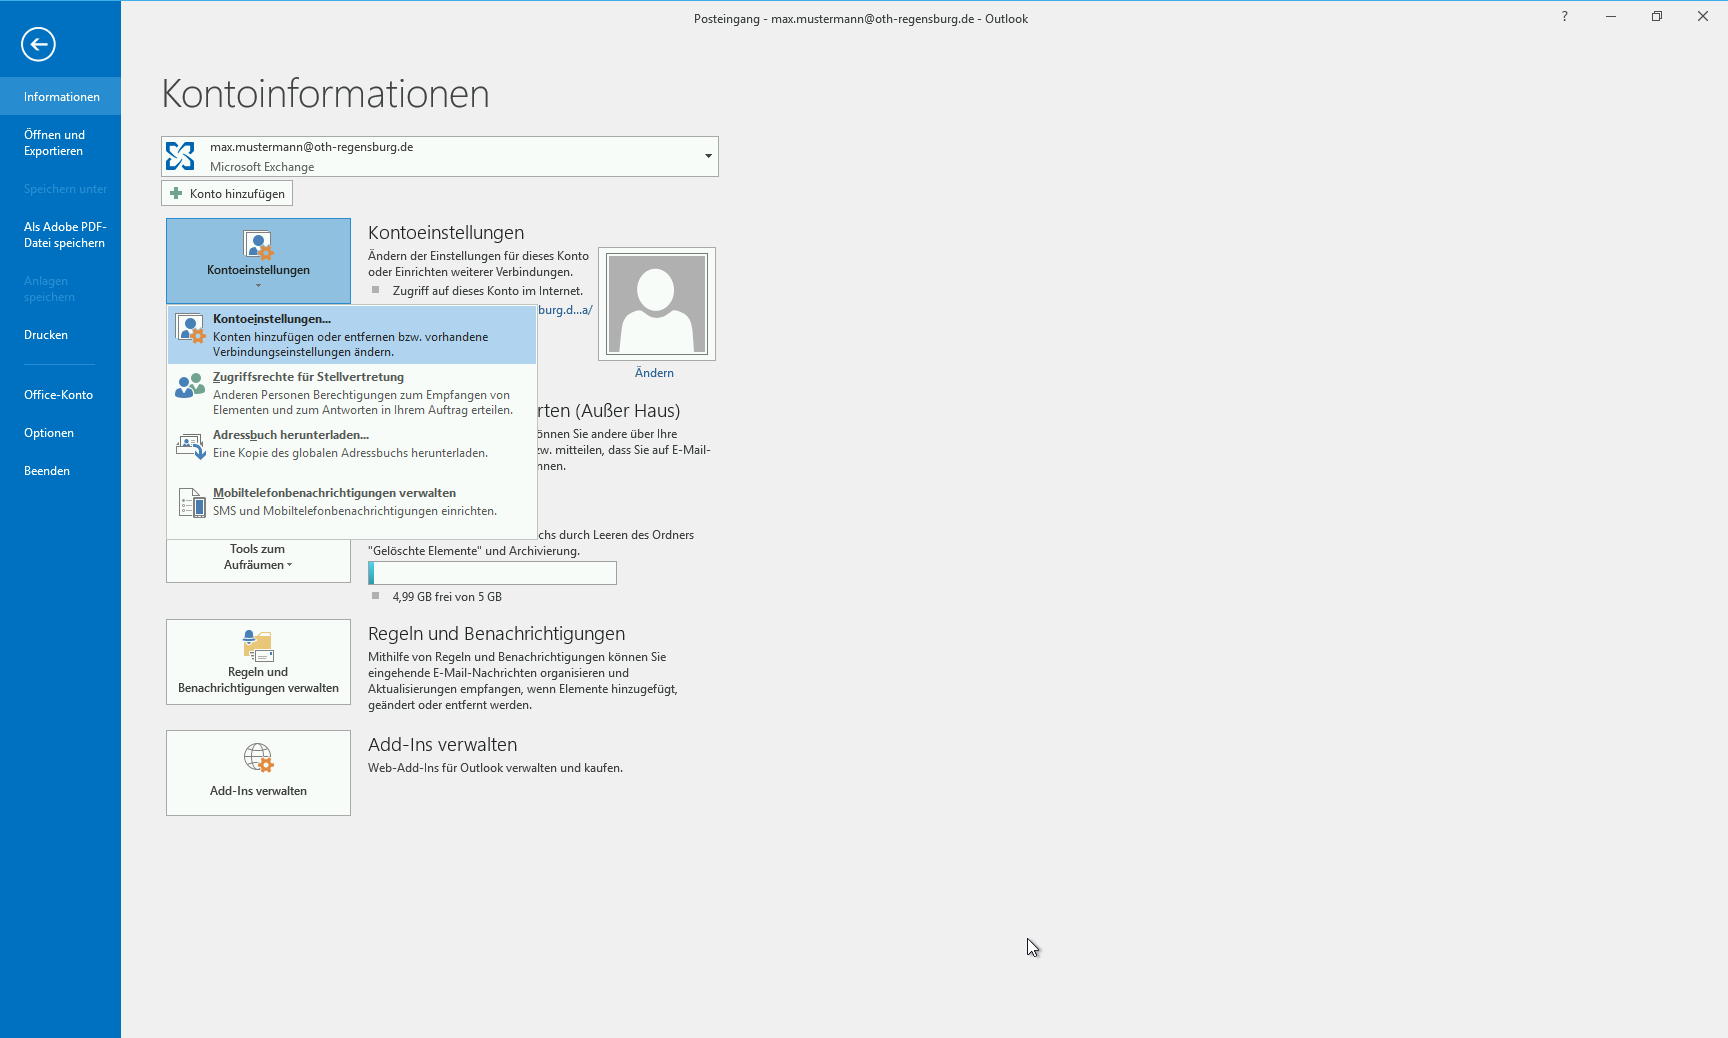This screenshot has width=1728, height=1038.
Task: Open Regeln und Benachrichtigungen verwalten
Action: (x=258, y=662)
